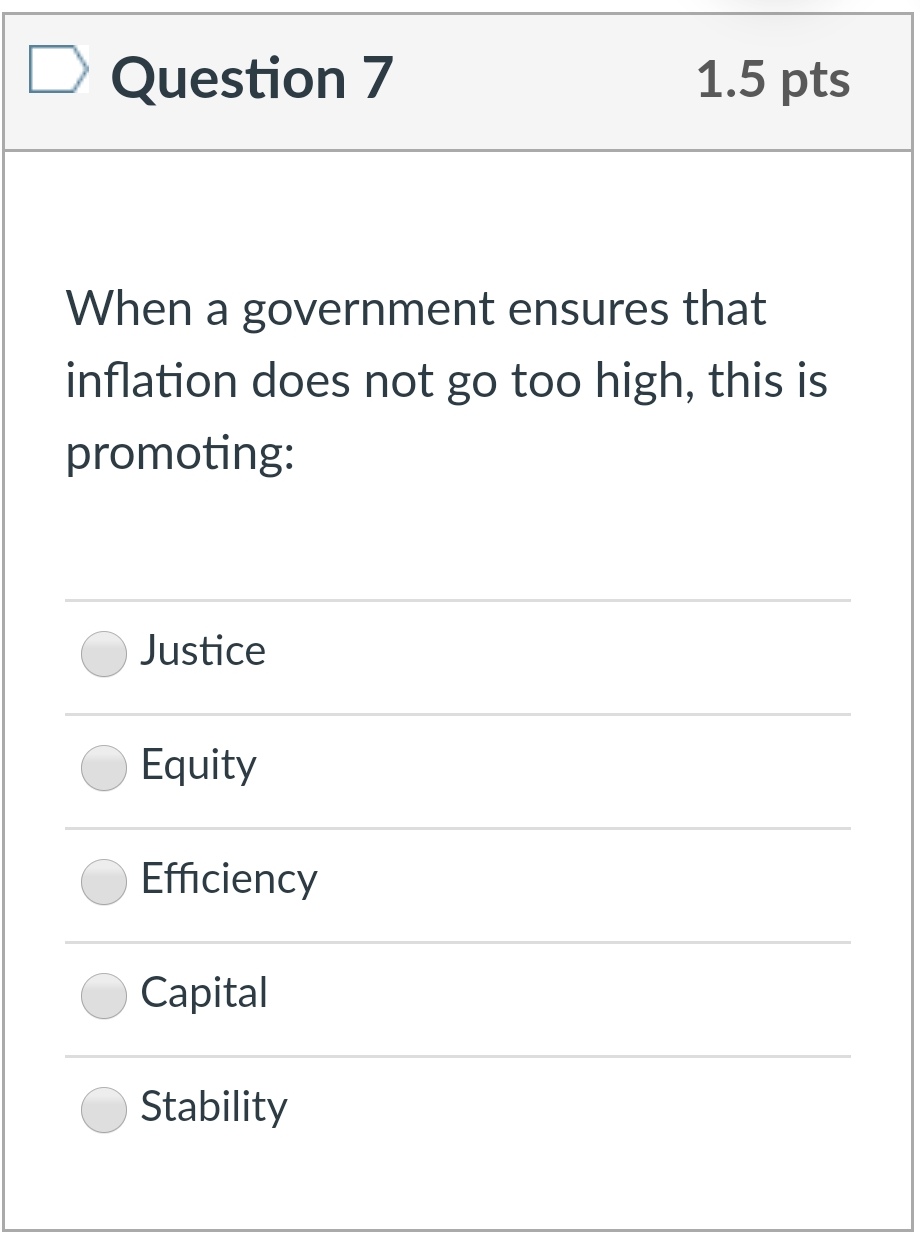Click the bookmark flag icon beside Question 7
920x1234 pixels.
pos(58,70)
